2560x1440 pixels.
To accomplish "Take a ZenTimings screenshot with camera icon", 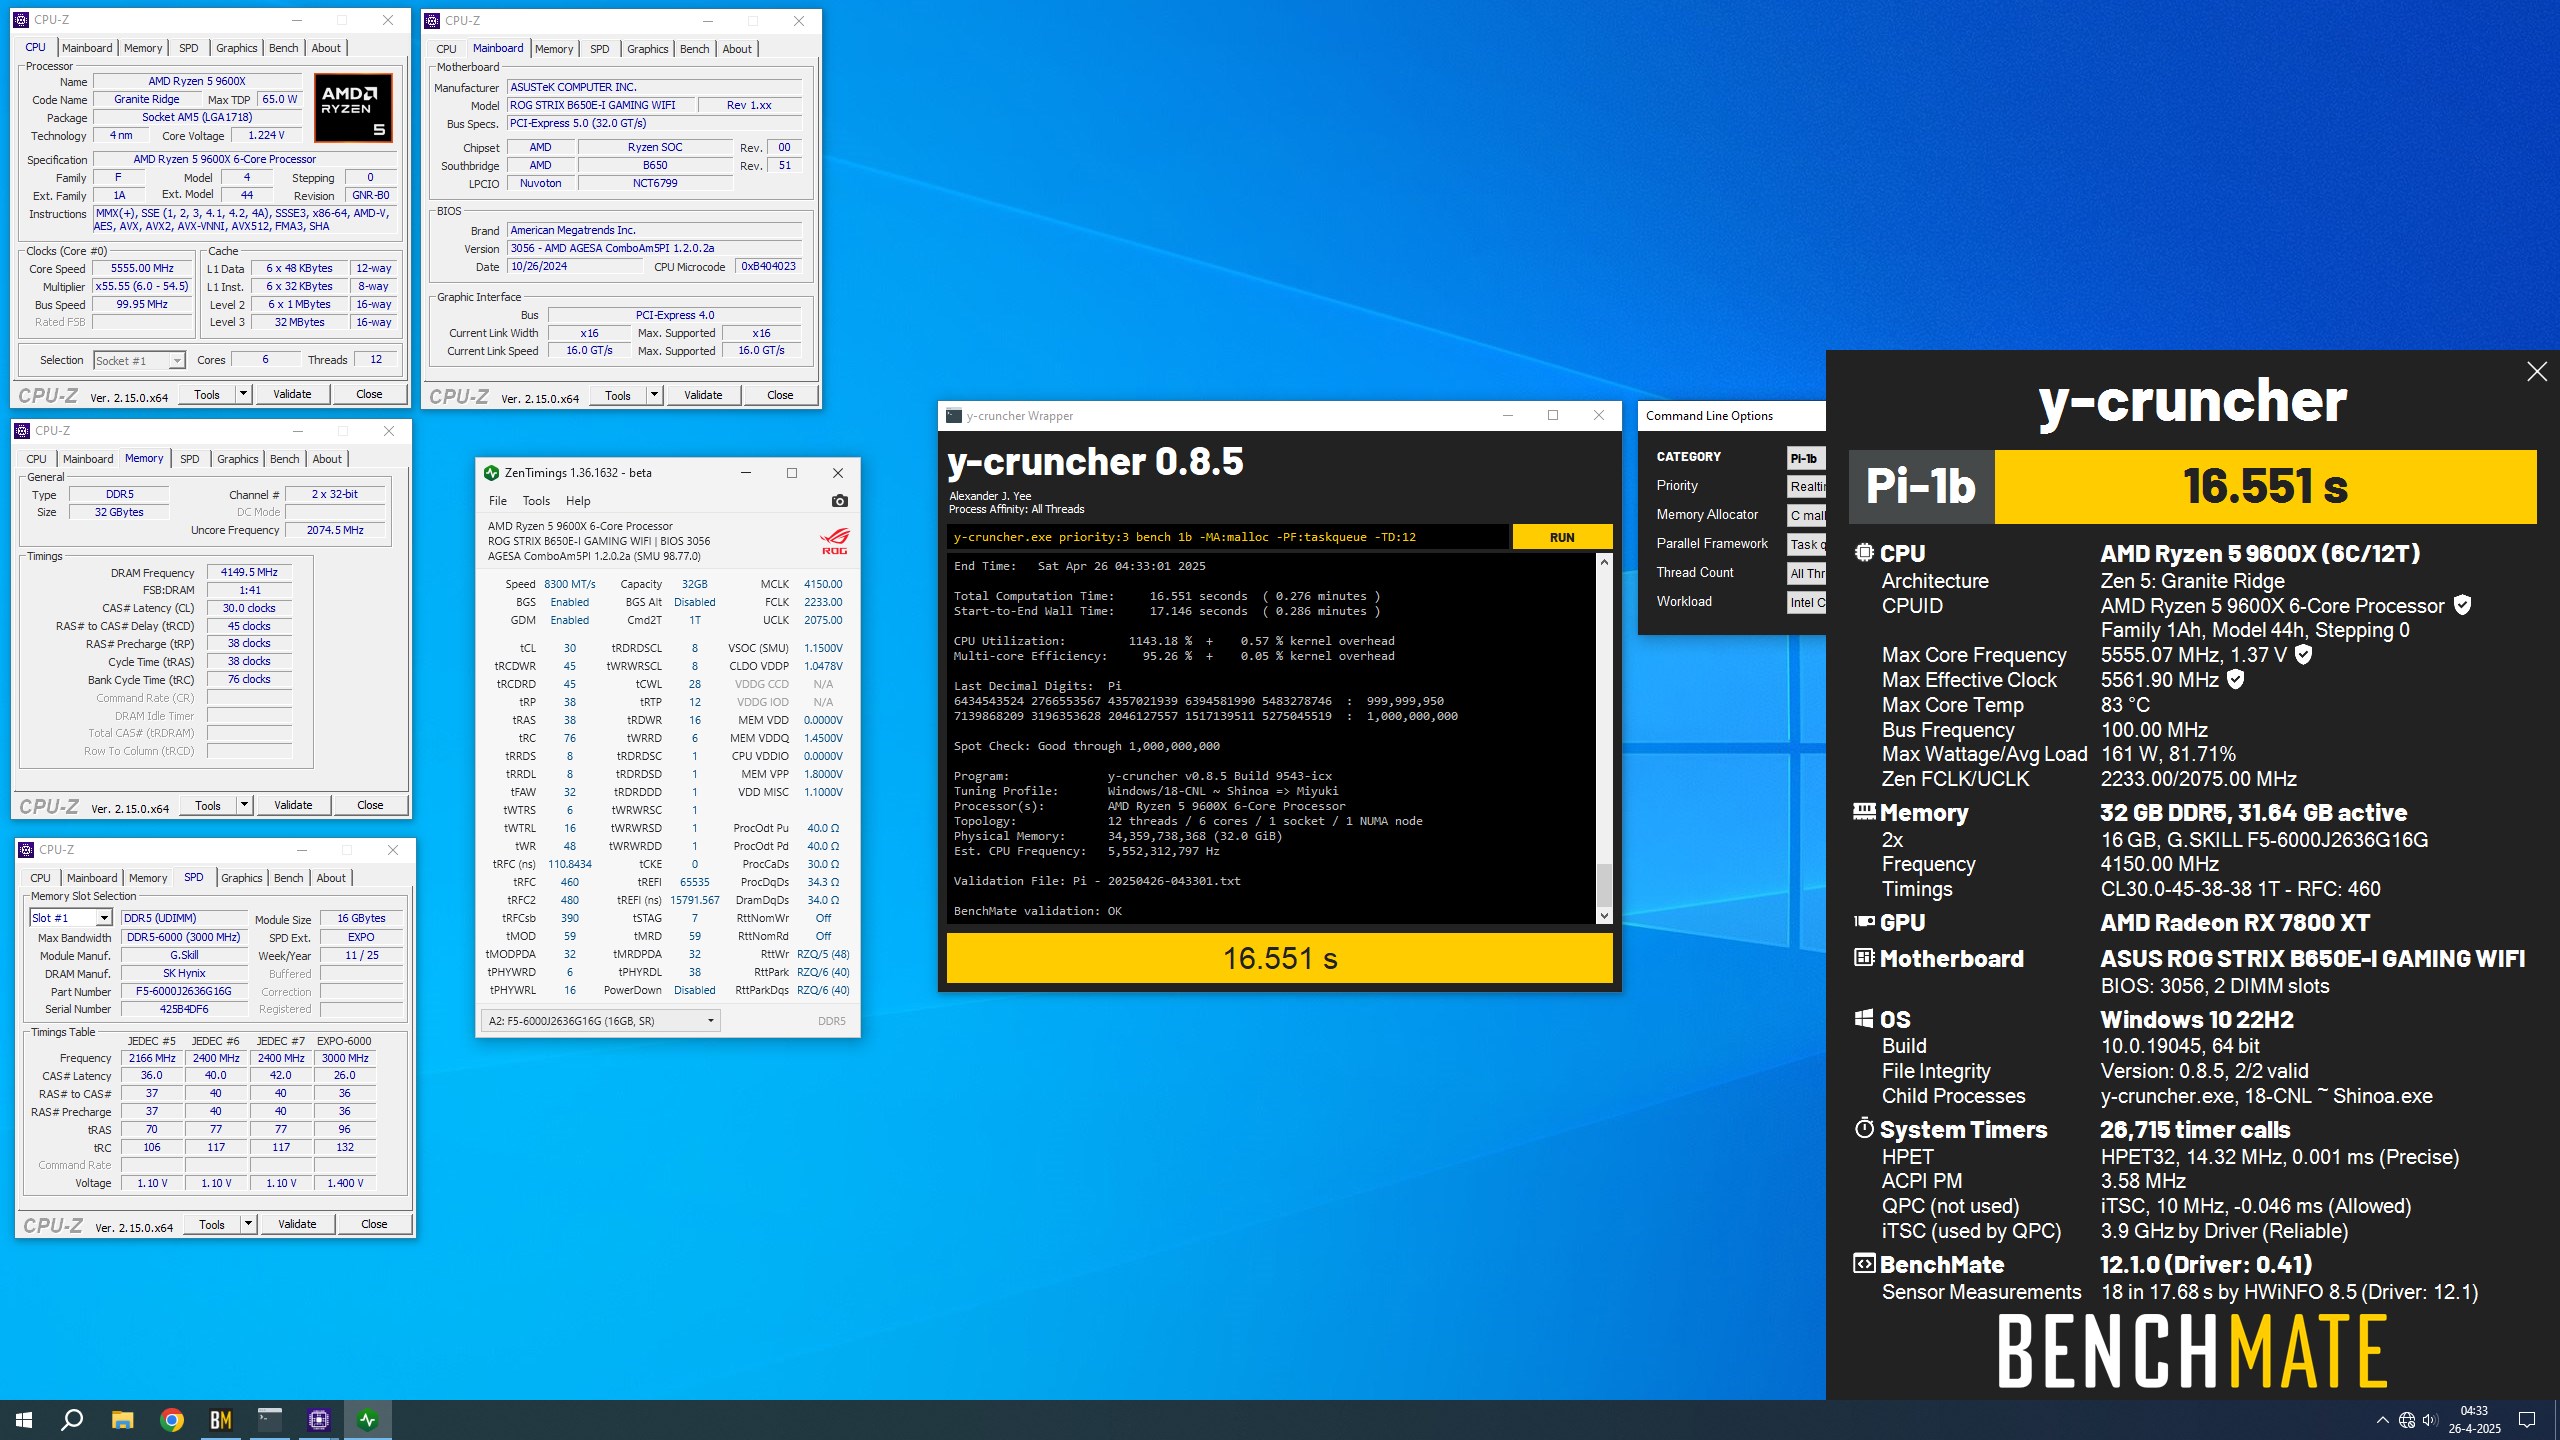I will [x=839, y=501].
